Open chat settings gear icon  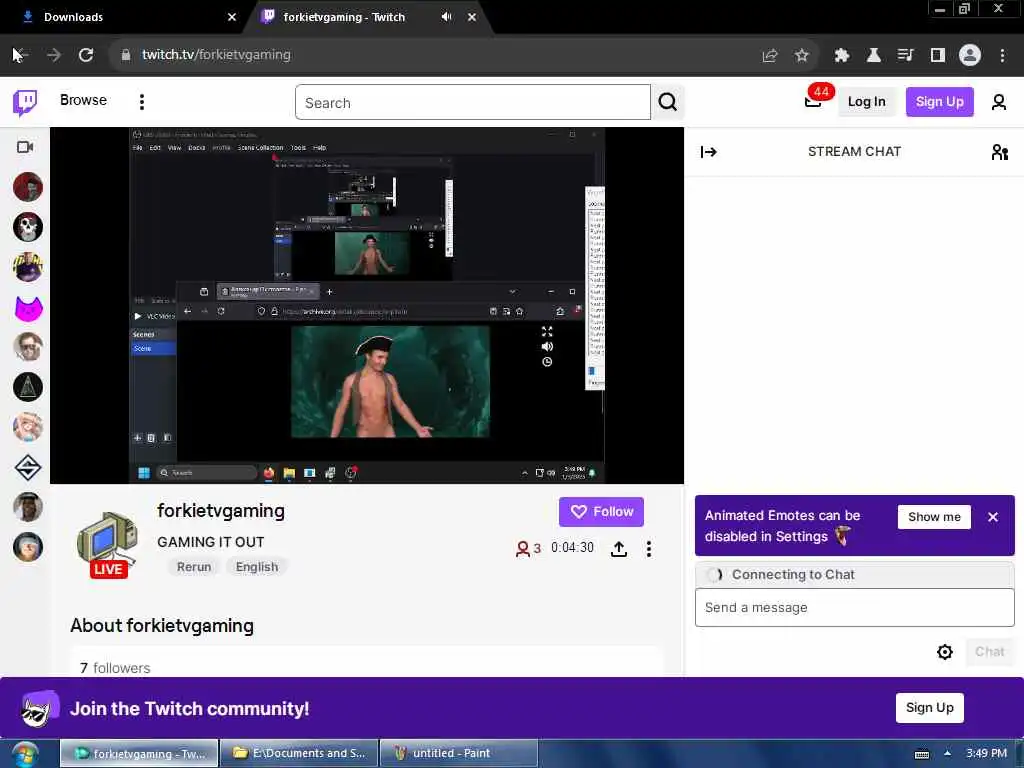point(944,652)
